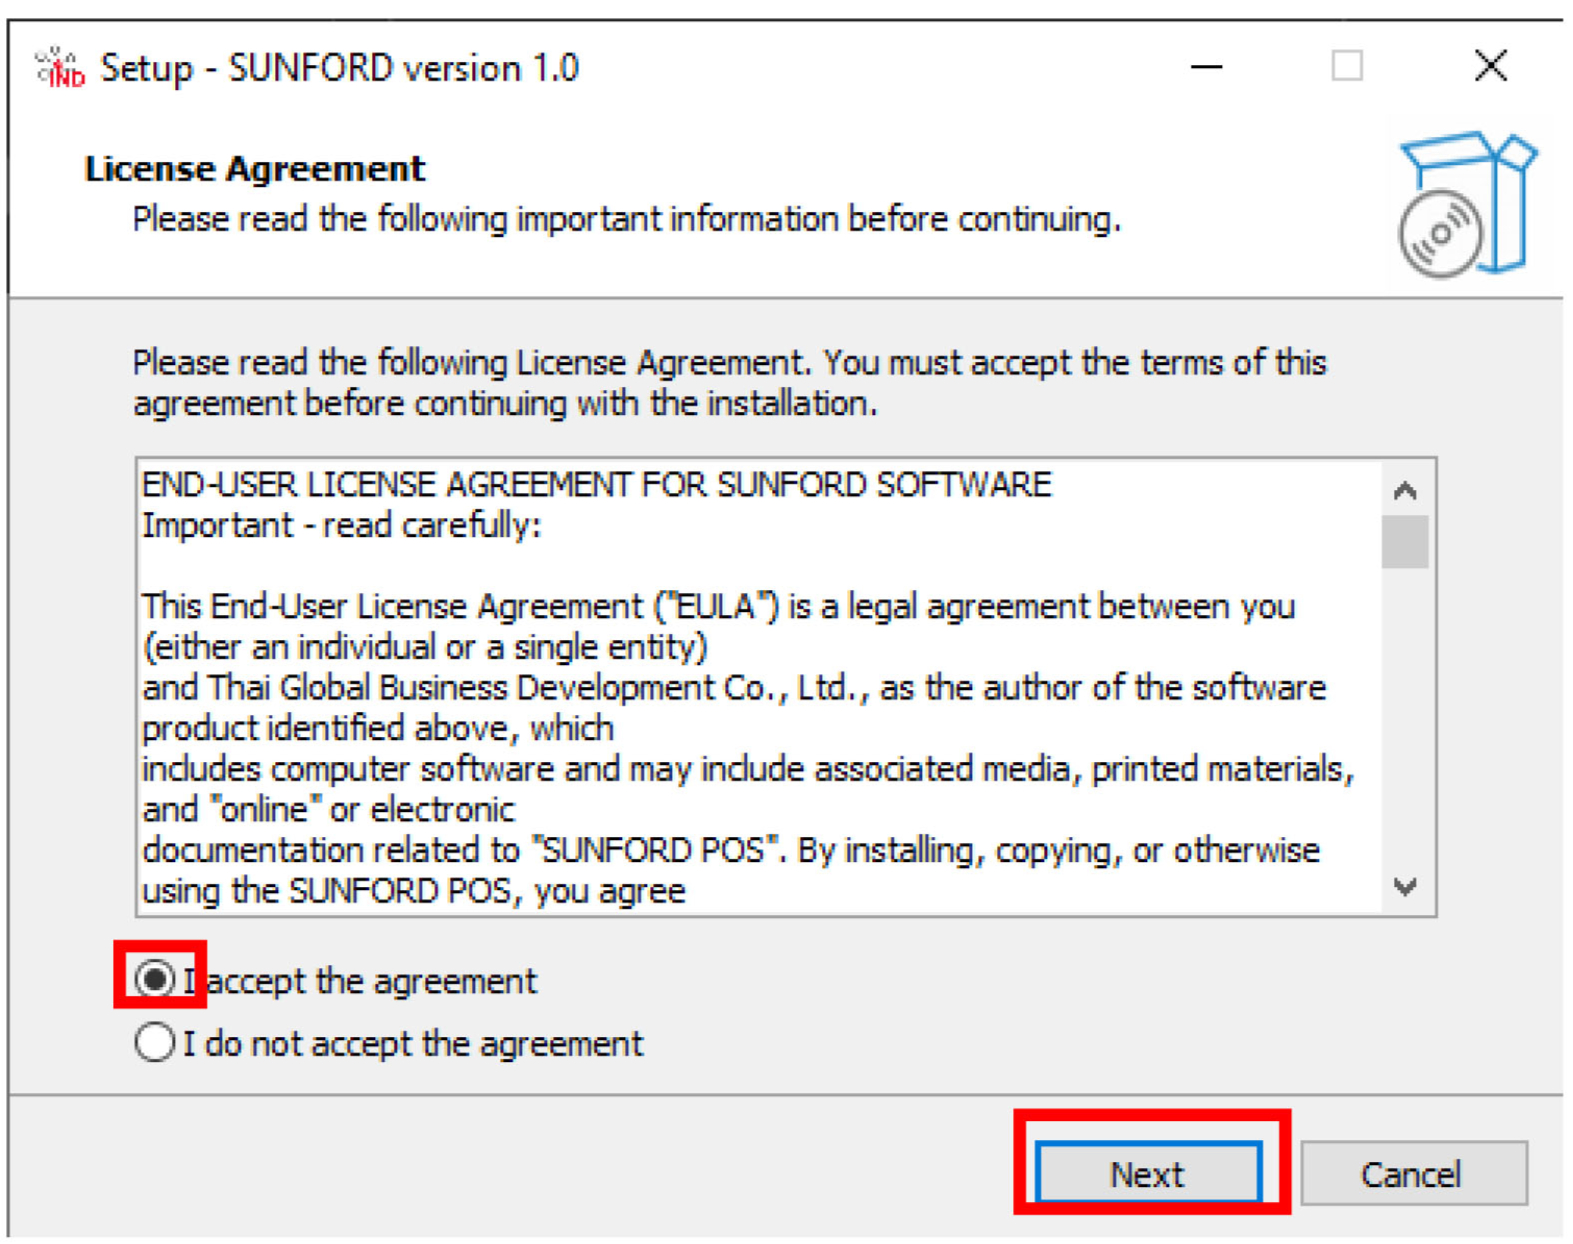Image resolution: width=1573 pixels, height=1244 pixels.
Task: Close the setup wizard with the X
Action: 1490,67
